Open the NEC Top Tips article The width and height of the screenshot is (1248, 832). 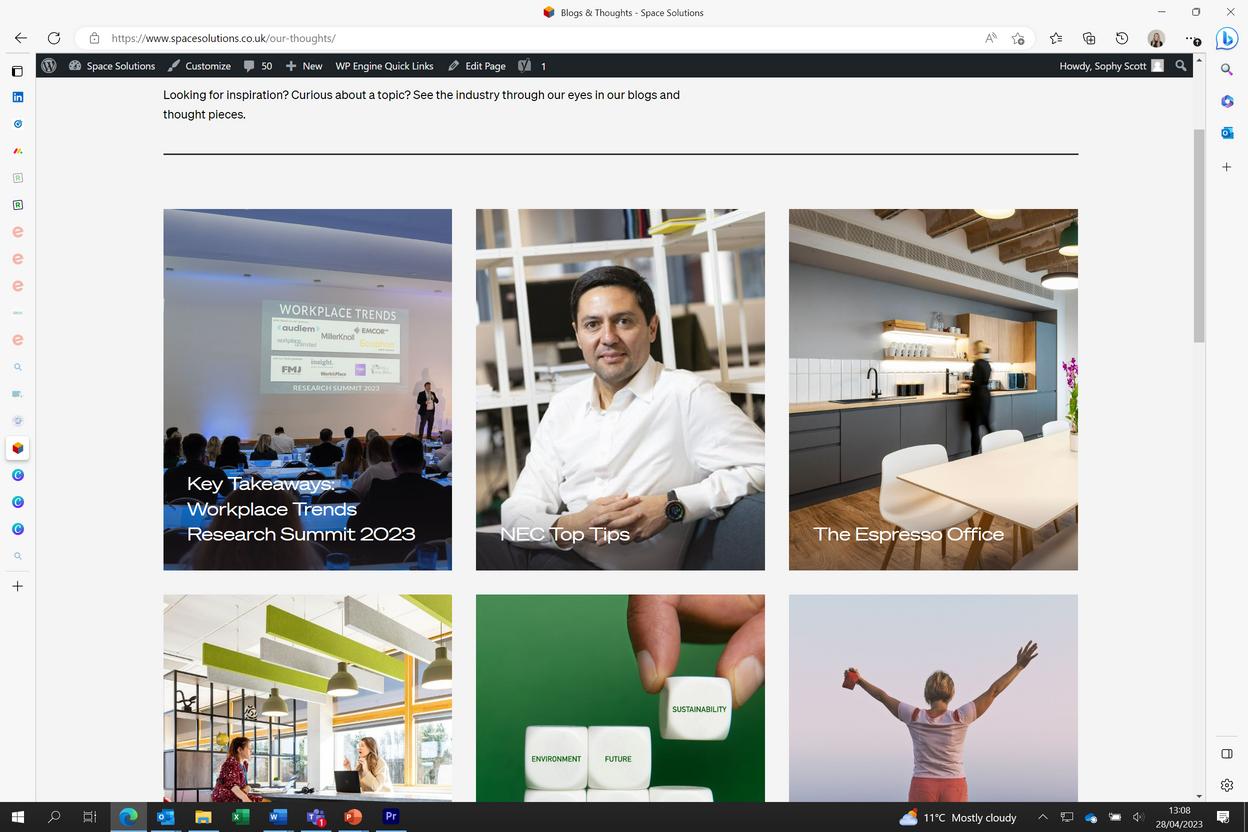(620, 389)
